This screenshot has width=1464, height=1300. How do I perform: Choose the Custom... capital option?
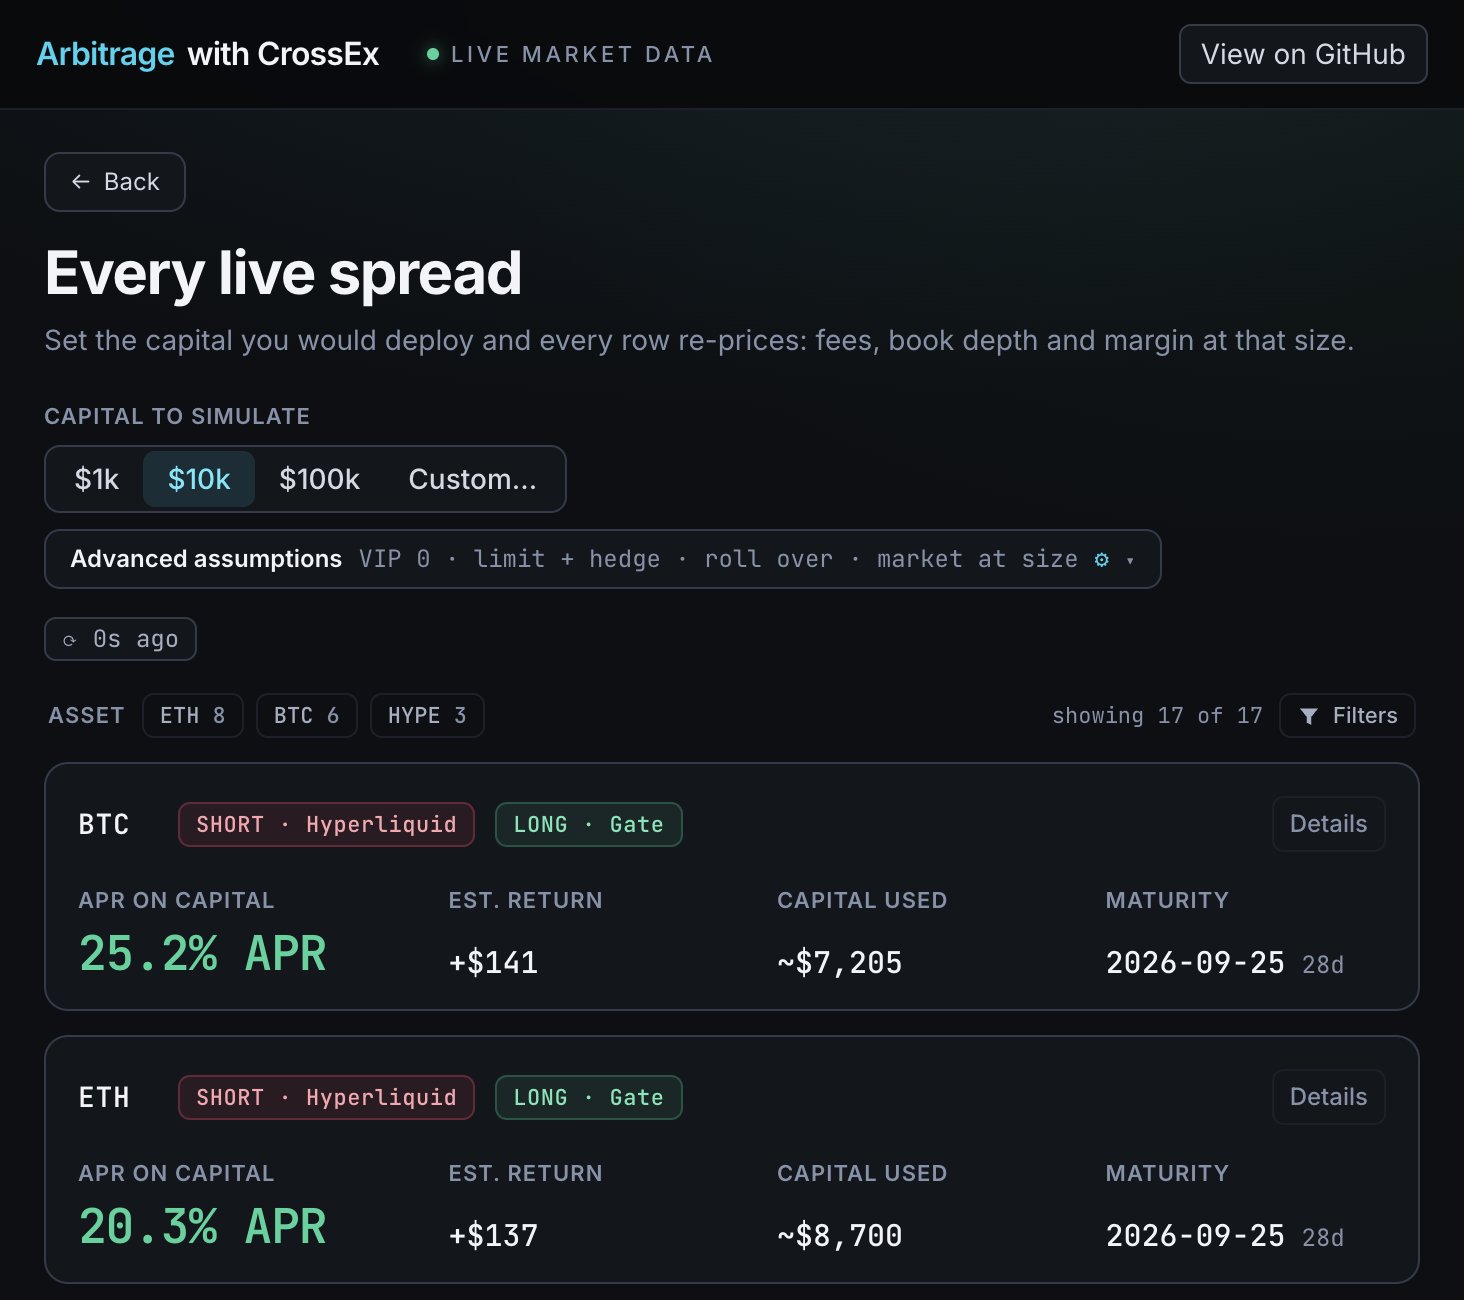[472, 479]
